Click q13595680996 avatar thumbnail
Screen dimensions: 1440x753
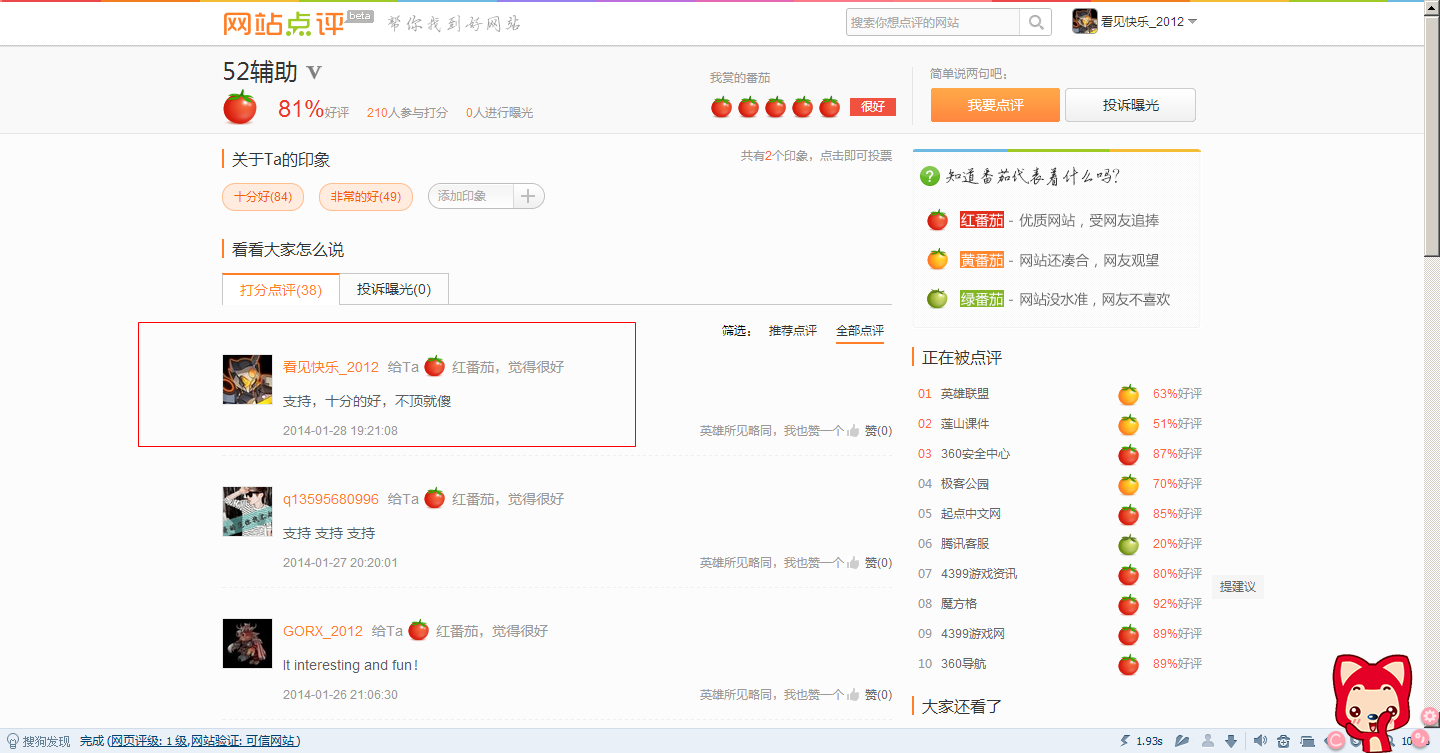point(247,512)
